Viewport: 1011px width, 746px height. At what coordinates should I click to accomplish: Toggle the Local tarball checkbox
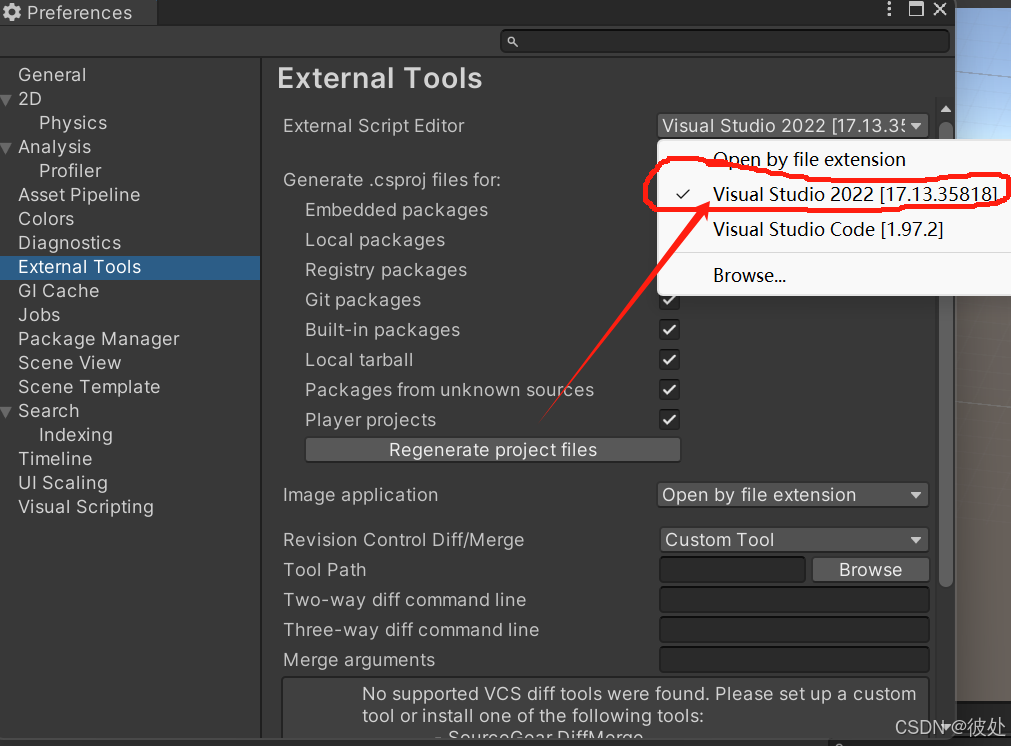pos(669,360)
